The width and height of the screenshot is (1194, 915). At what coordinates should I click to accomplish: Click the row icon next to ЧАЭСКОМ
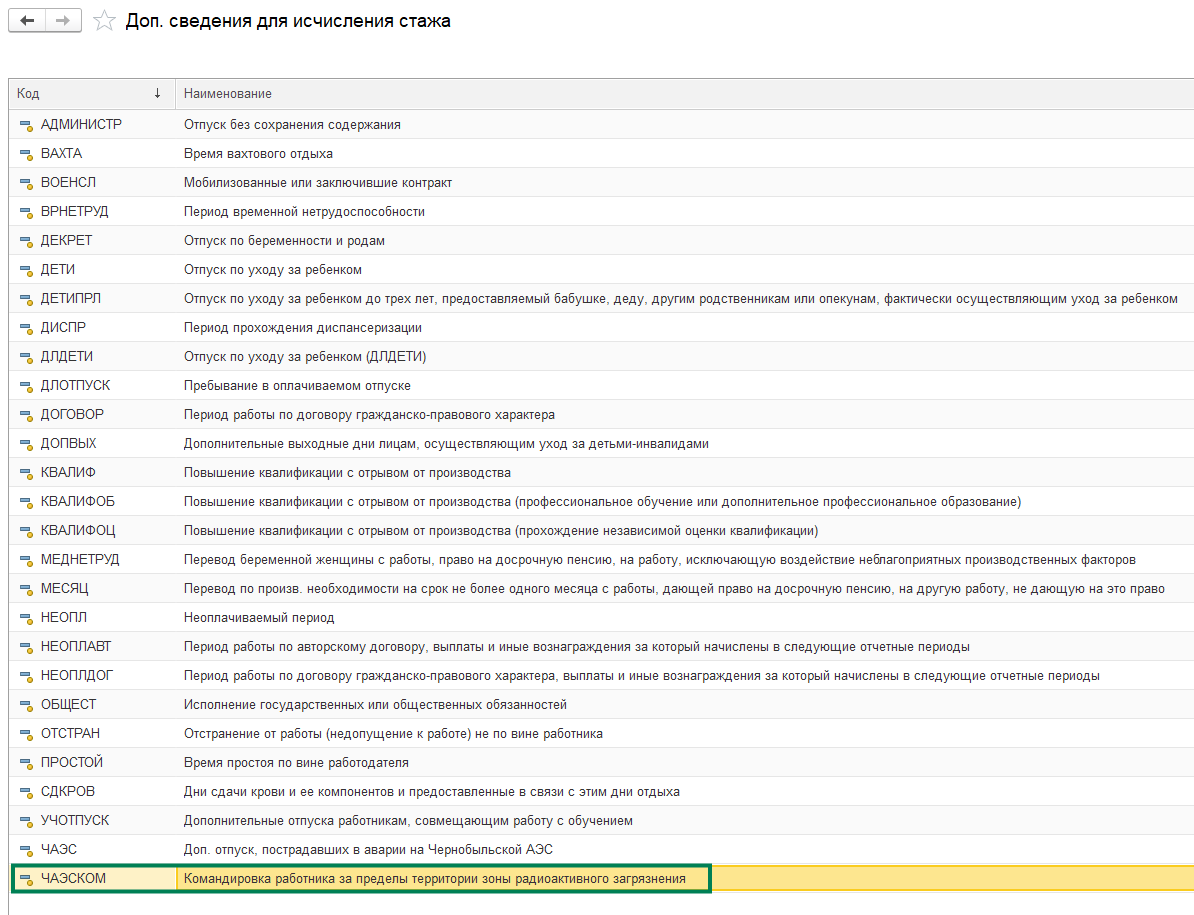(26, 879)
